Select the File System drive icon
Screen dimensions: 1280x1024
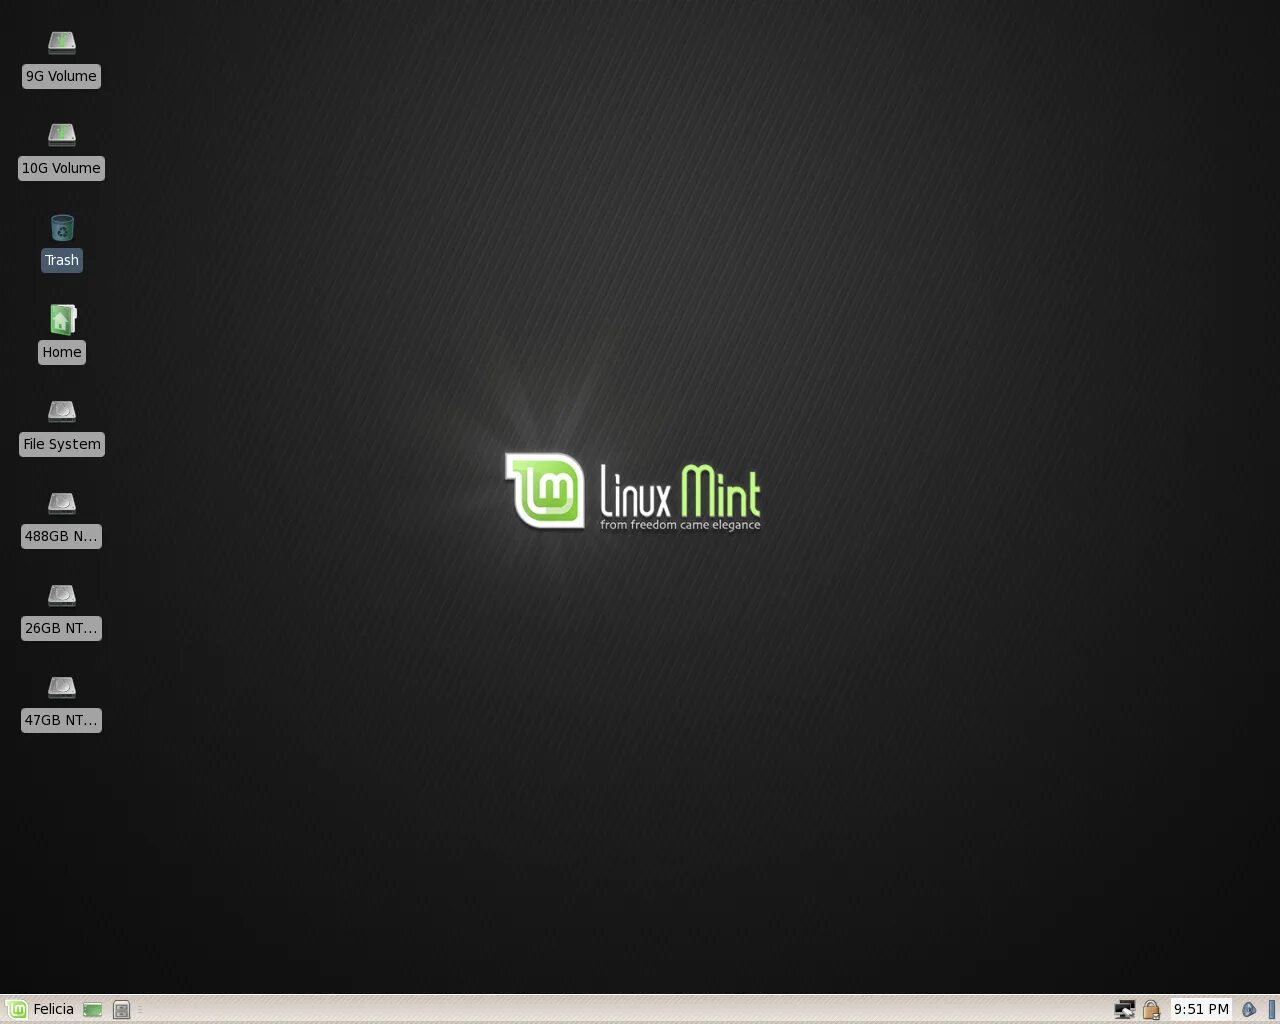(62, 411)
